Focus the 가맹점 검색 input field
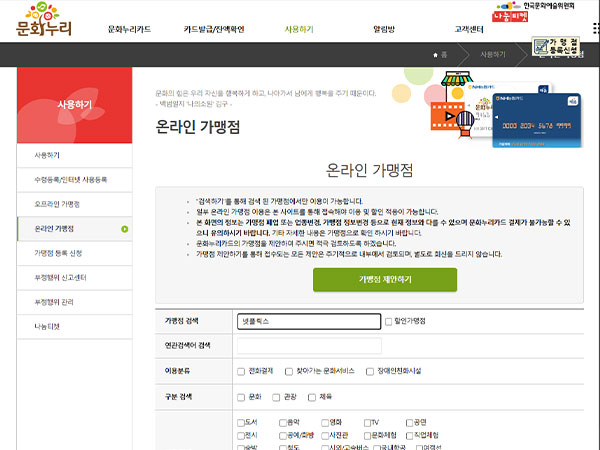Image resolution: width=600 pixels, height=450 pixels. tap(309, 321)
